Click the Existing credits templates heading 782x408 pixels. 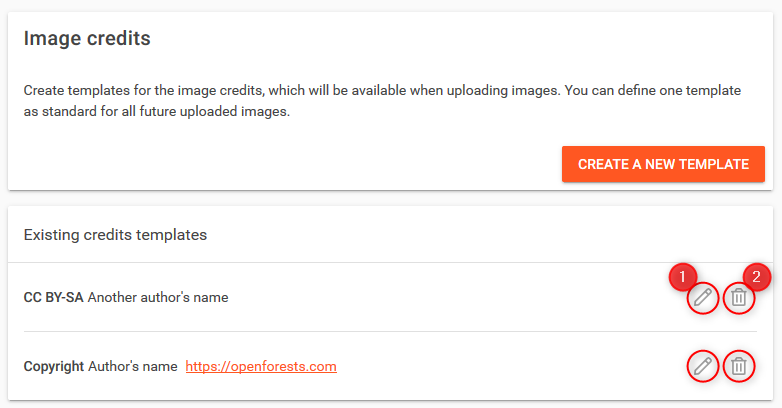coord(115,235)
